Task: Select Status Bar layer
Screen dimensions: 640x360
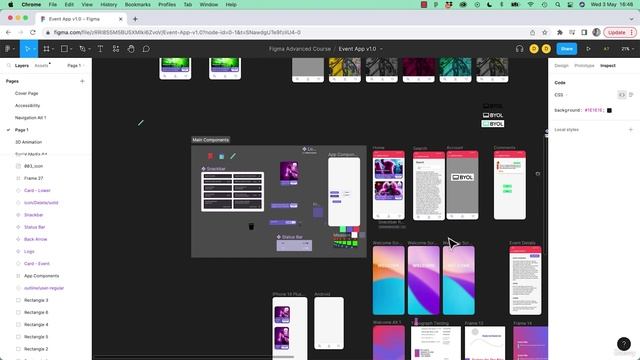Action: coord(34,227)
